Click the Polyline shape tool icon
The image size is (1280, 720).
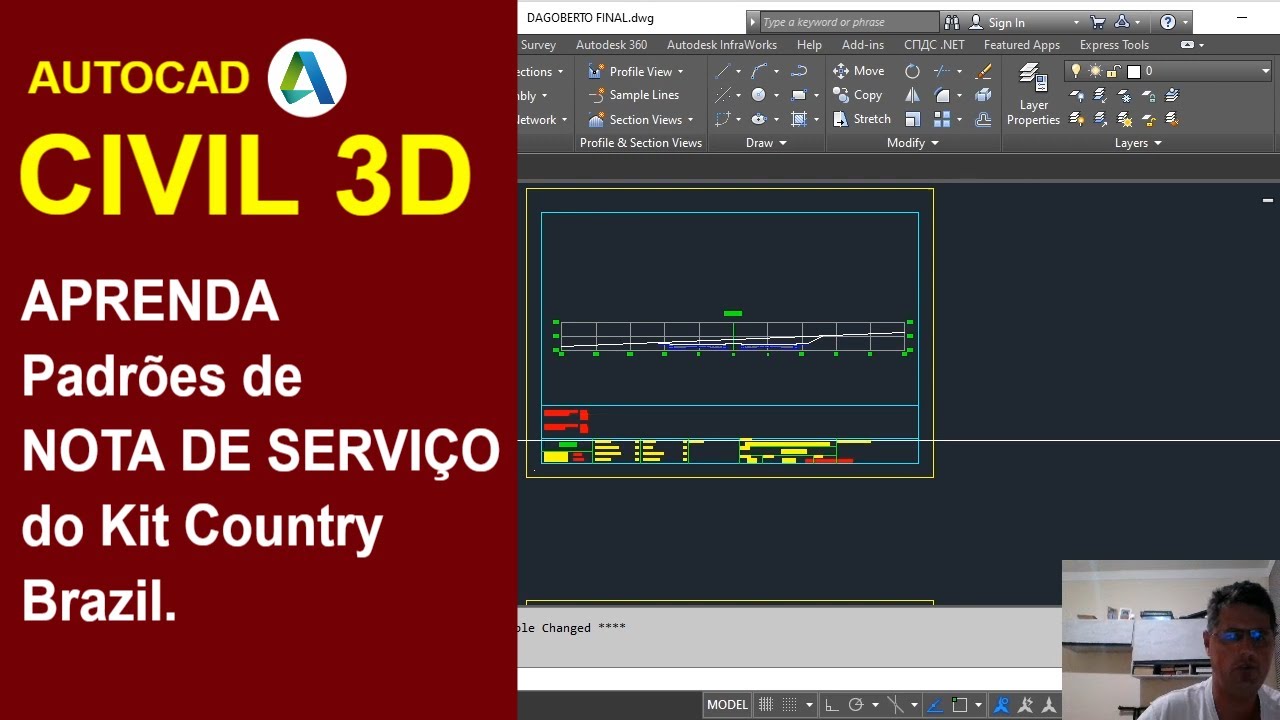tap(799, 71)
